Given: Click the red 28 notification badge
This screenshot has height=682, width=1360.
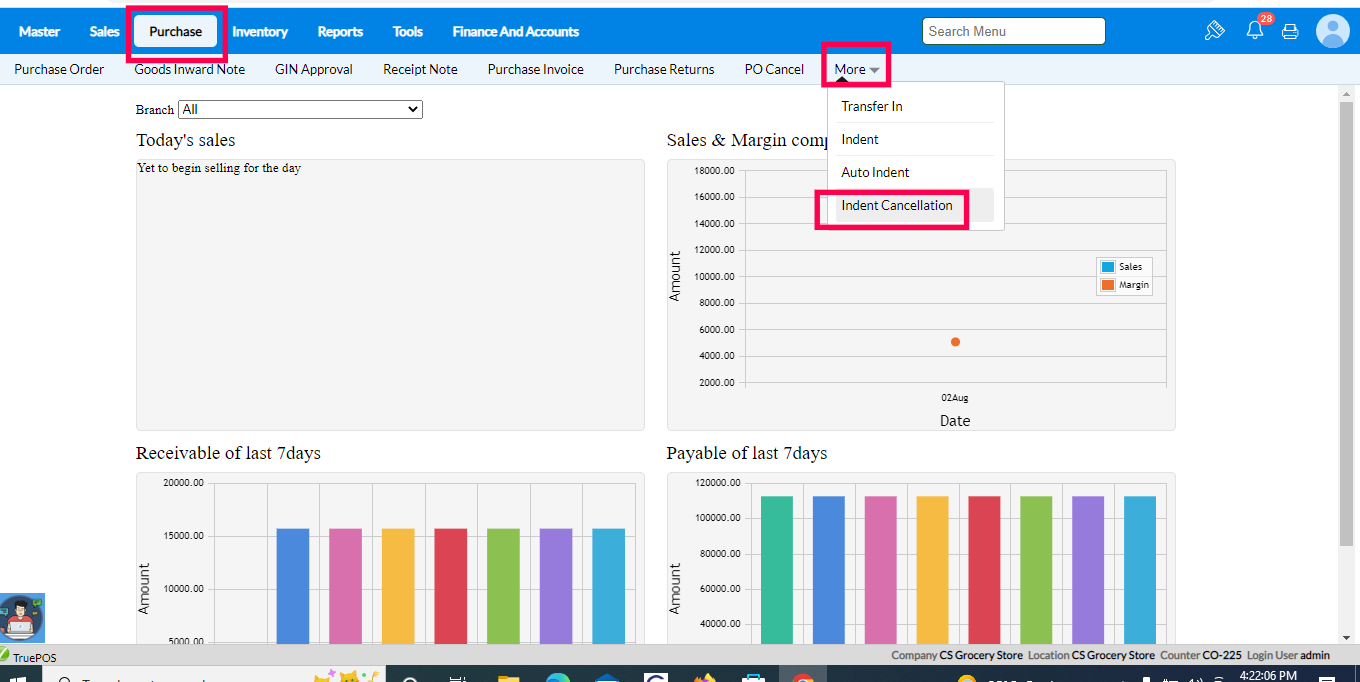Looking at the screenshot, I should point(1266,19).
